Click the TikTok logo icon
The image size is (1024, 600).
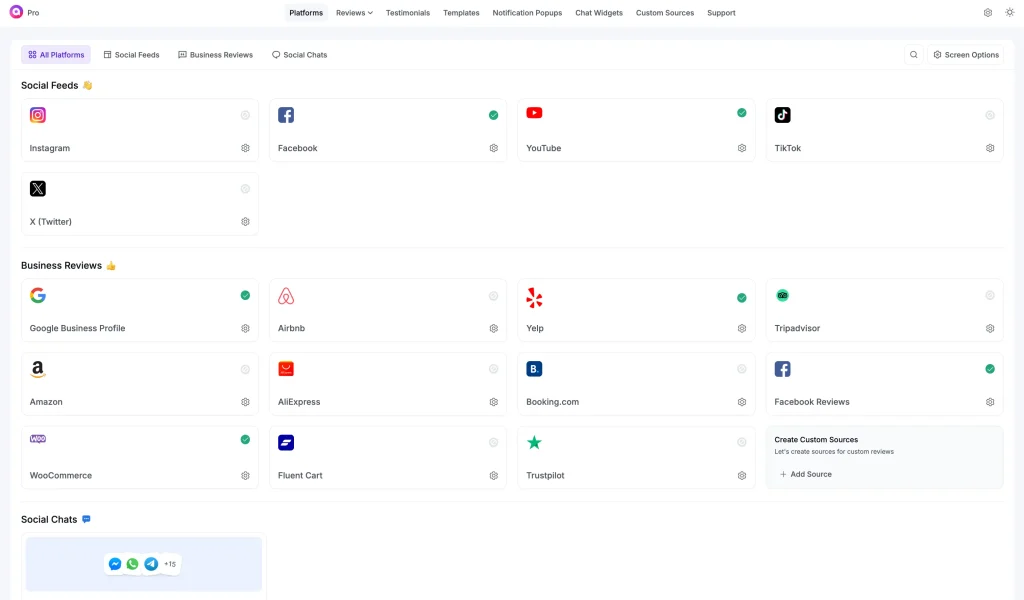pos(782,115)
